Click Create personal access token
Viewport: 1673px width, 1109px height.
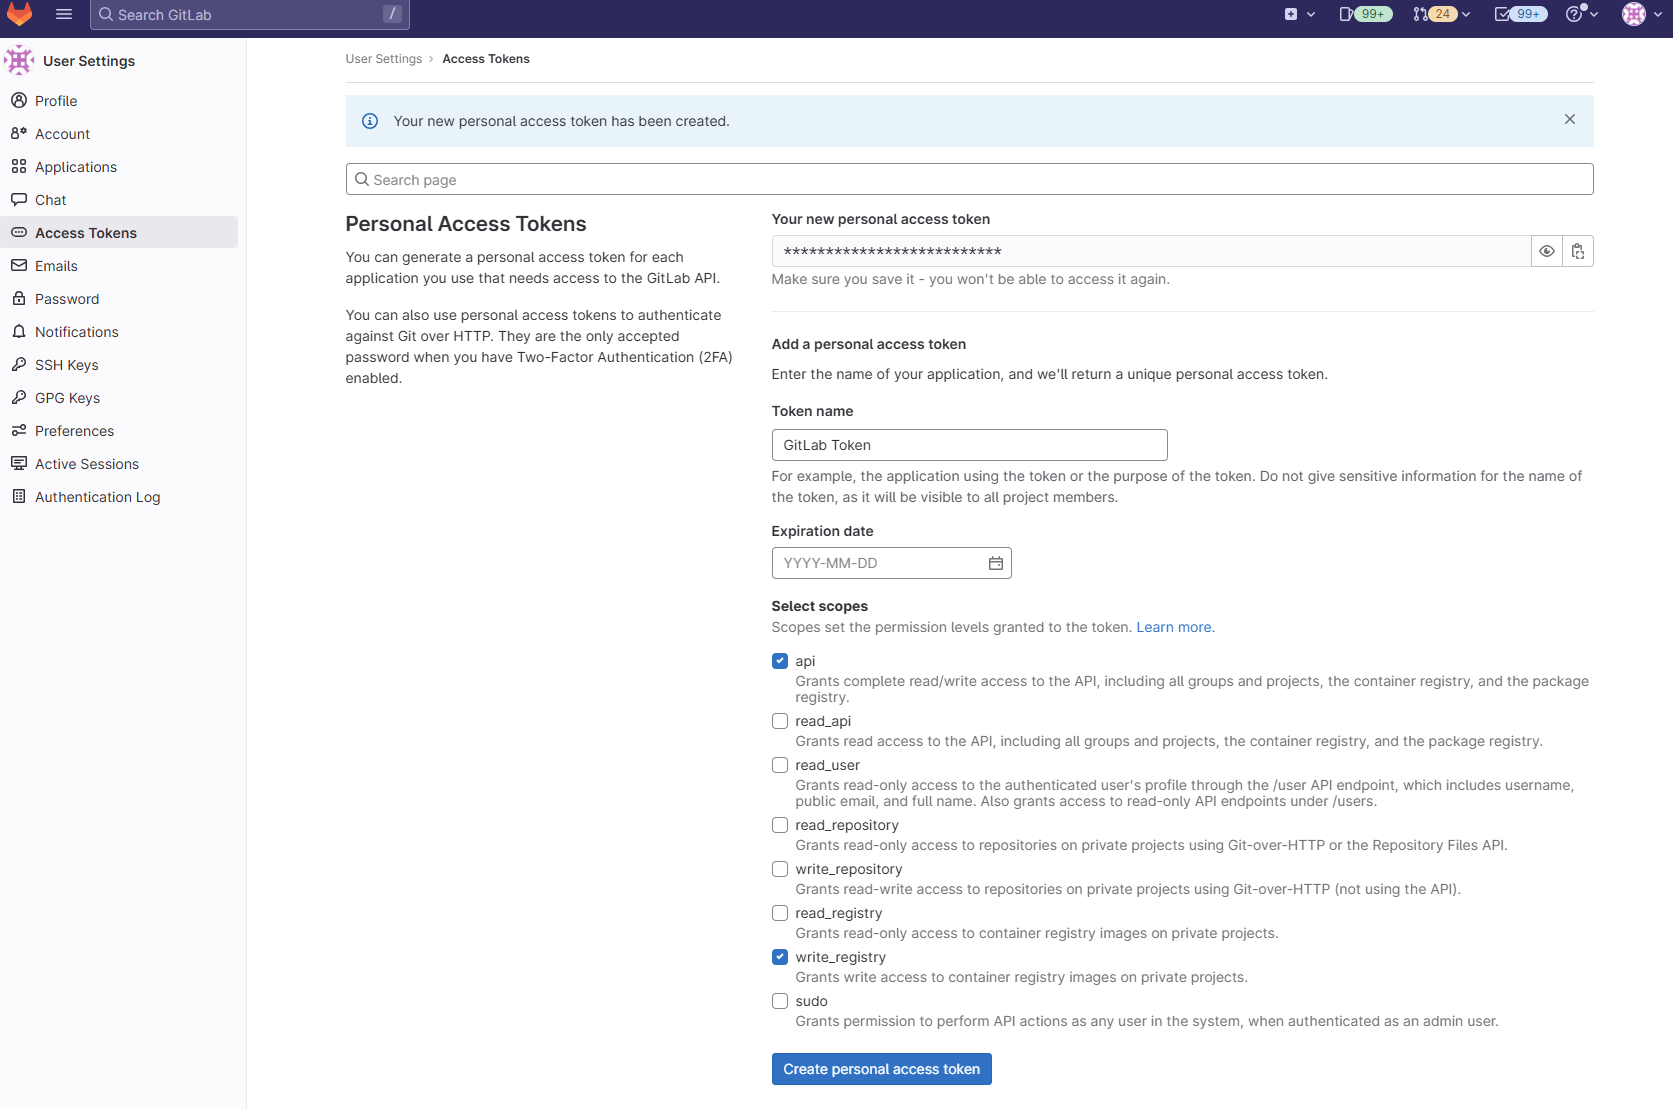(x=881, y=1069)
